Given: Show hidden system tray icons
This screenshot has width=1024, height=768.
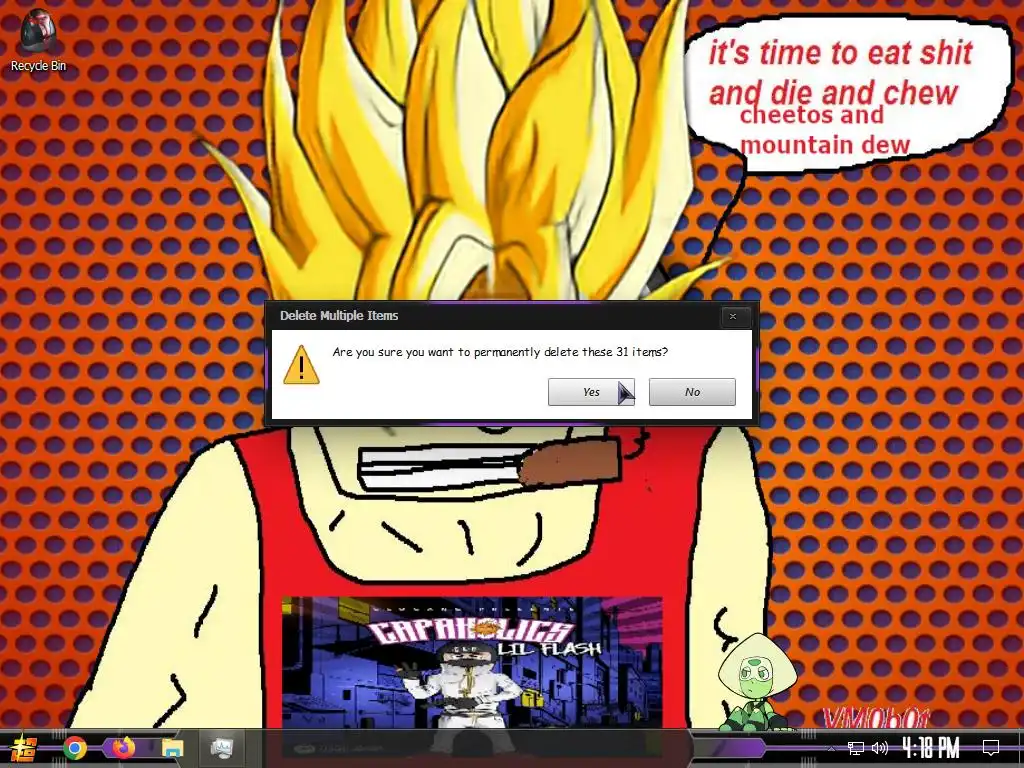Looking at the screenshot, I should [831, 748].
